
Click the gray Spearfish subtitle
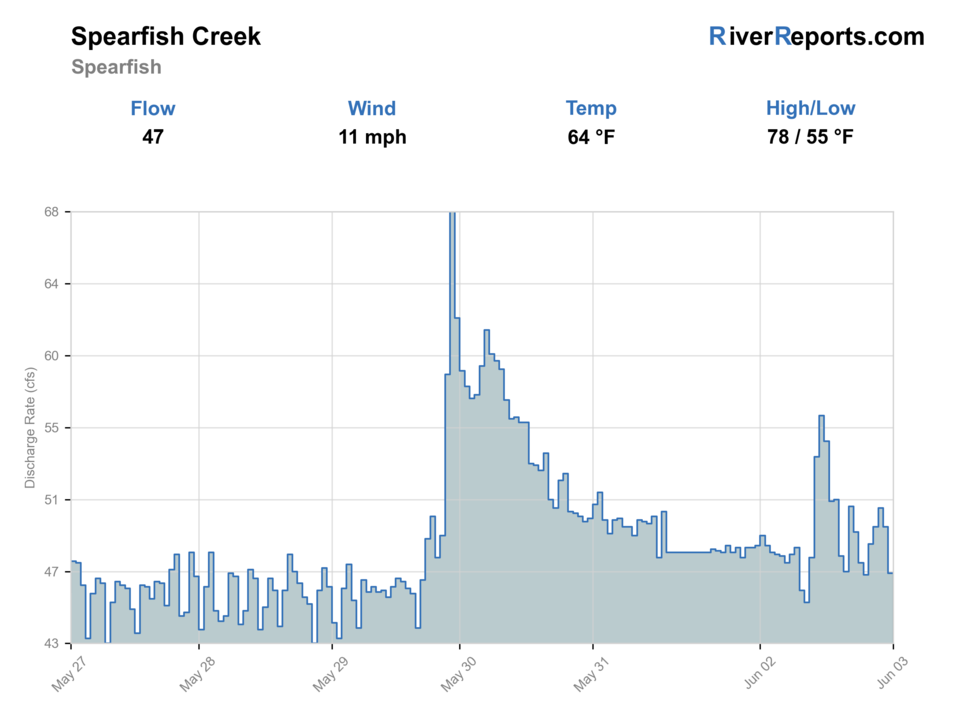(x=116, y=67)
